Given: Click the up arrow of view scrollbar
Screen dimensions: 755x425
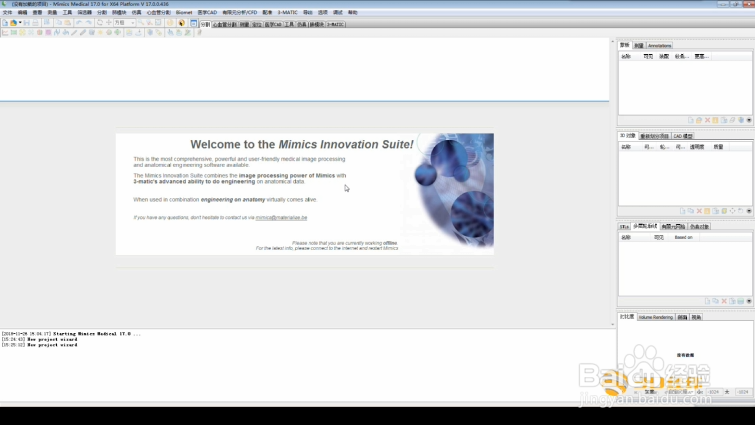Looking at the screenshot, I should 612,41.
